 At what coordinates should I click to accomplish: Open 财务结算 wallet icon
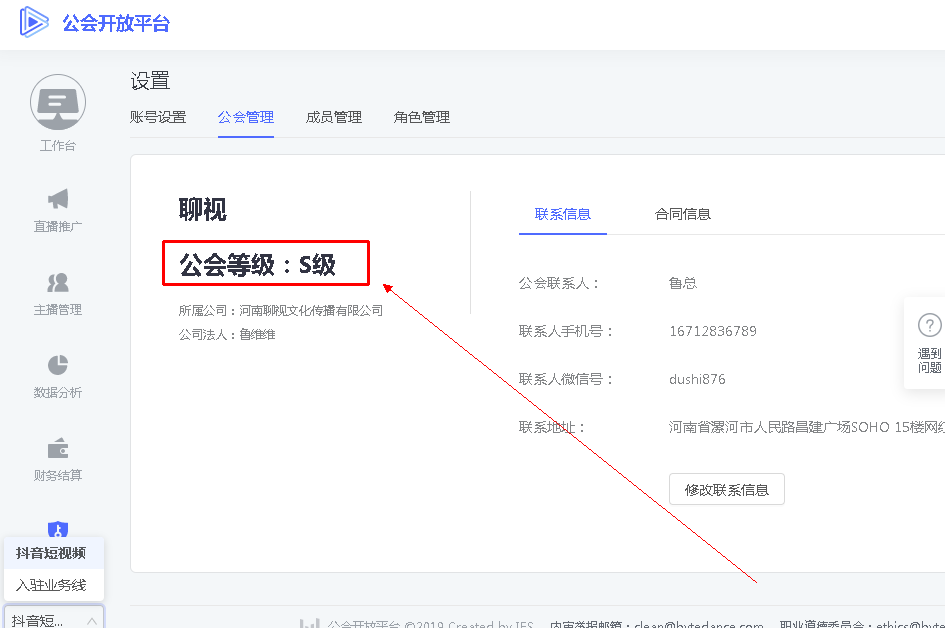pyautogui.click(x=58, y=448)
